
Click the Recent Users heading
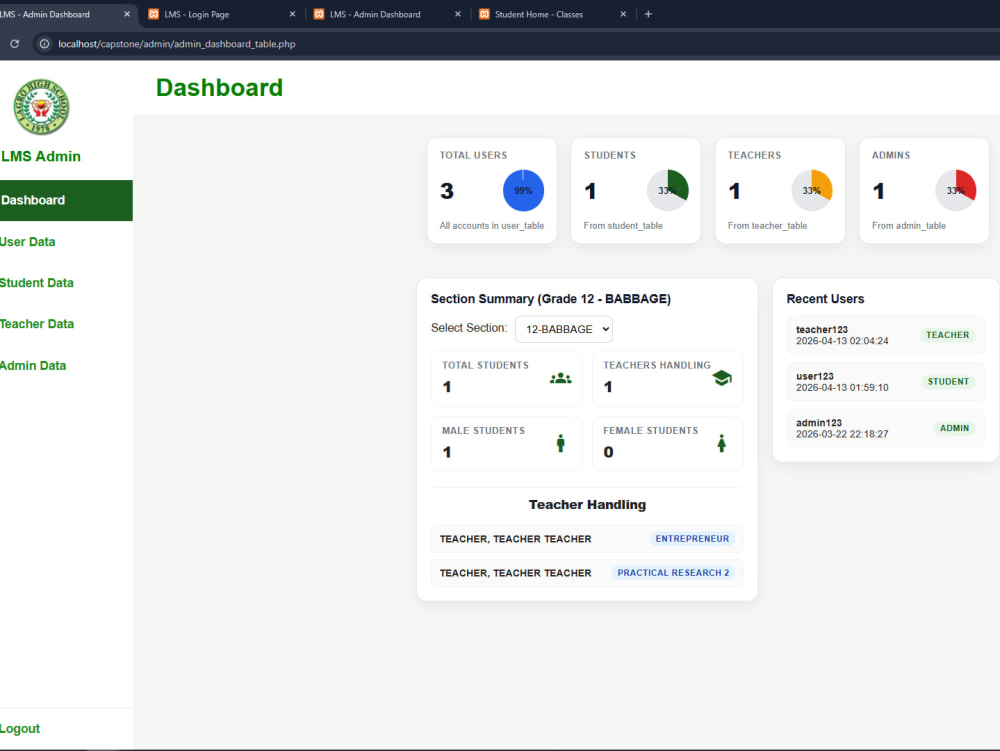(x=825, y=298)
